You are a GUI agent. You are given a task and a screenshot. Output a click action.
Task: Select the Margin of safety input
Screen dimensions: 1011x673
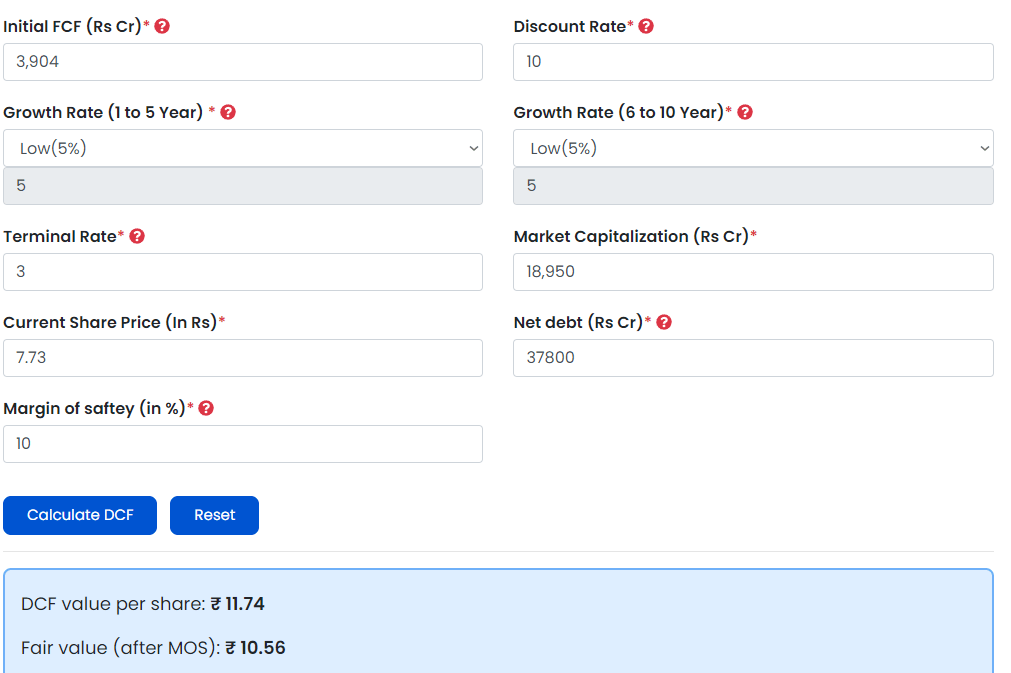243,444
